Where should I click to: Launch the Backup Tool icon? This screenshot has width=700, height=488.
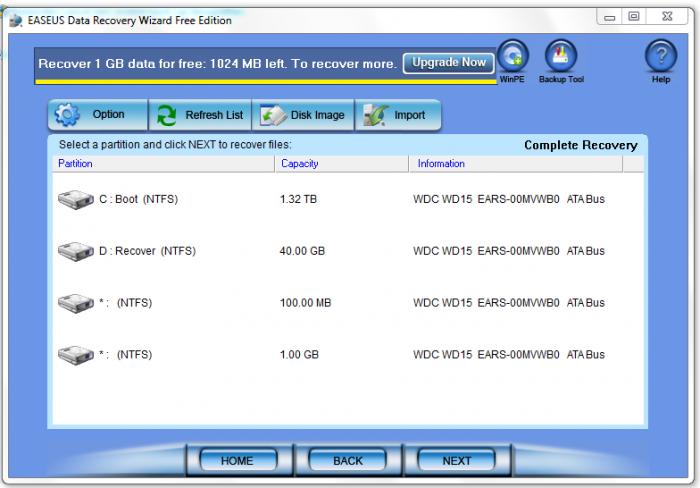click(561, 56)
